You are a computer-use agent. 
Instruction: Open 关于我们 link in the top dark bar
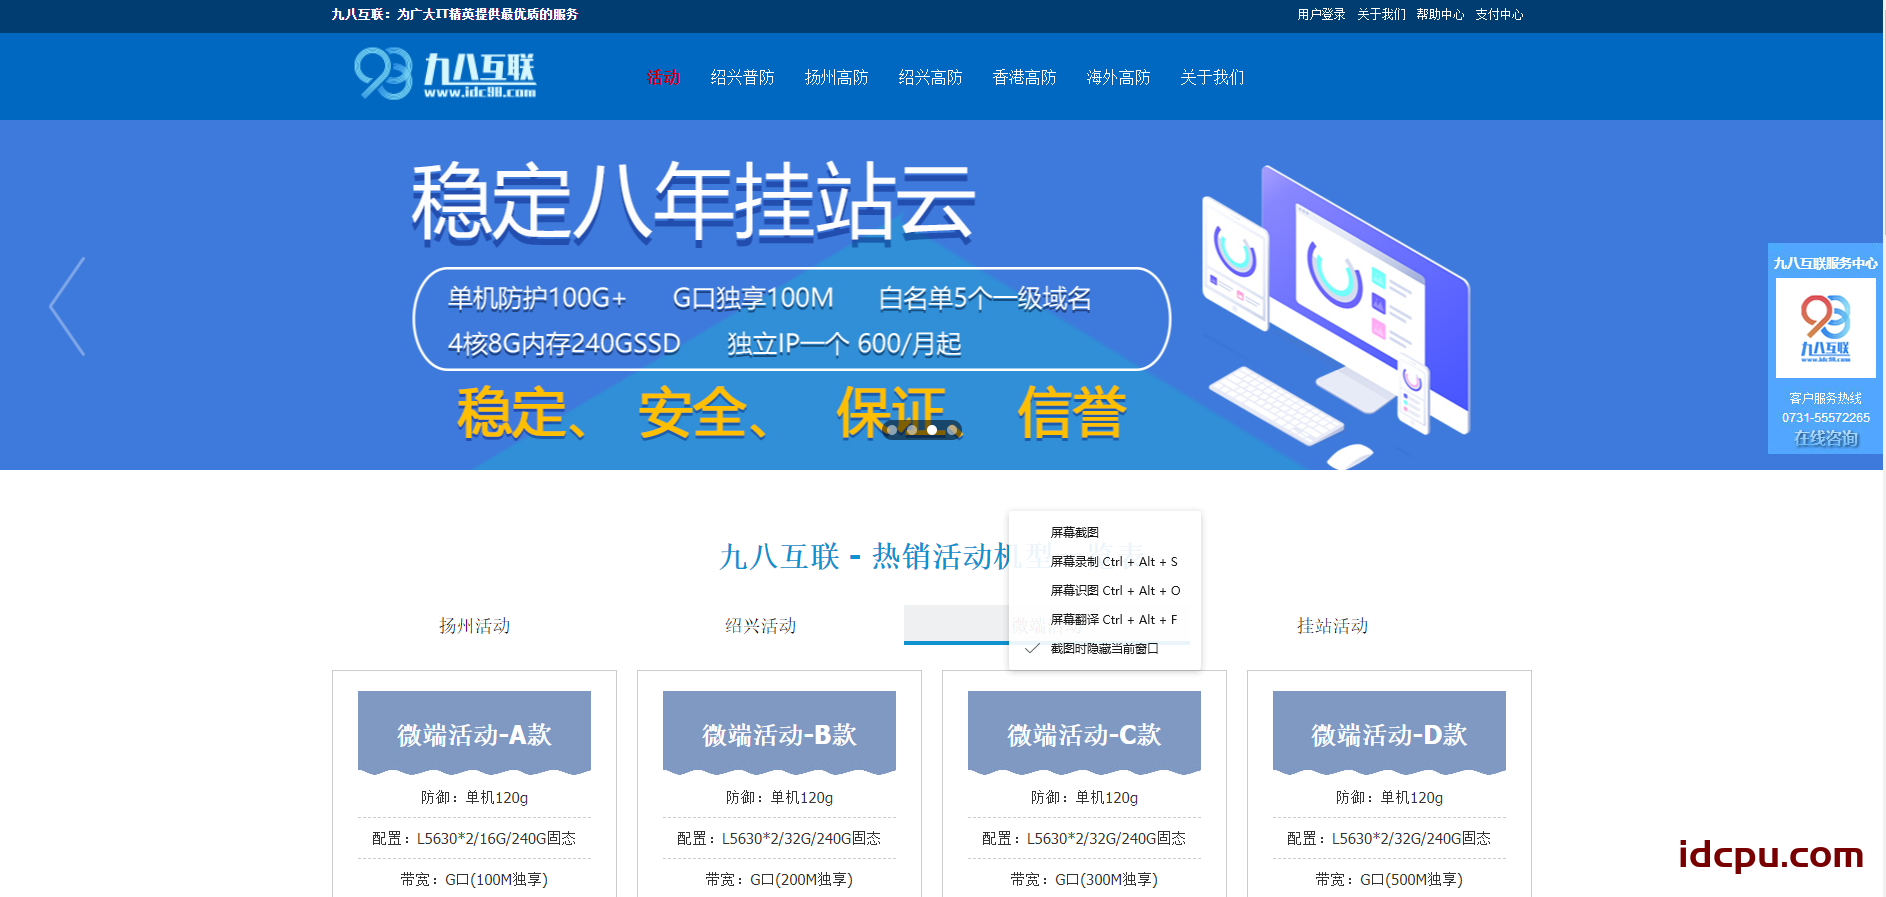(1381, 14)
